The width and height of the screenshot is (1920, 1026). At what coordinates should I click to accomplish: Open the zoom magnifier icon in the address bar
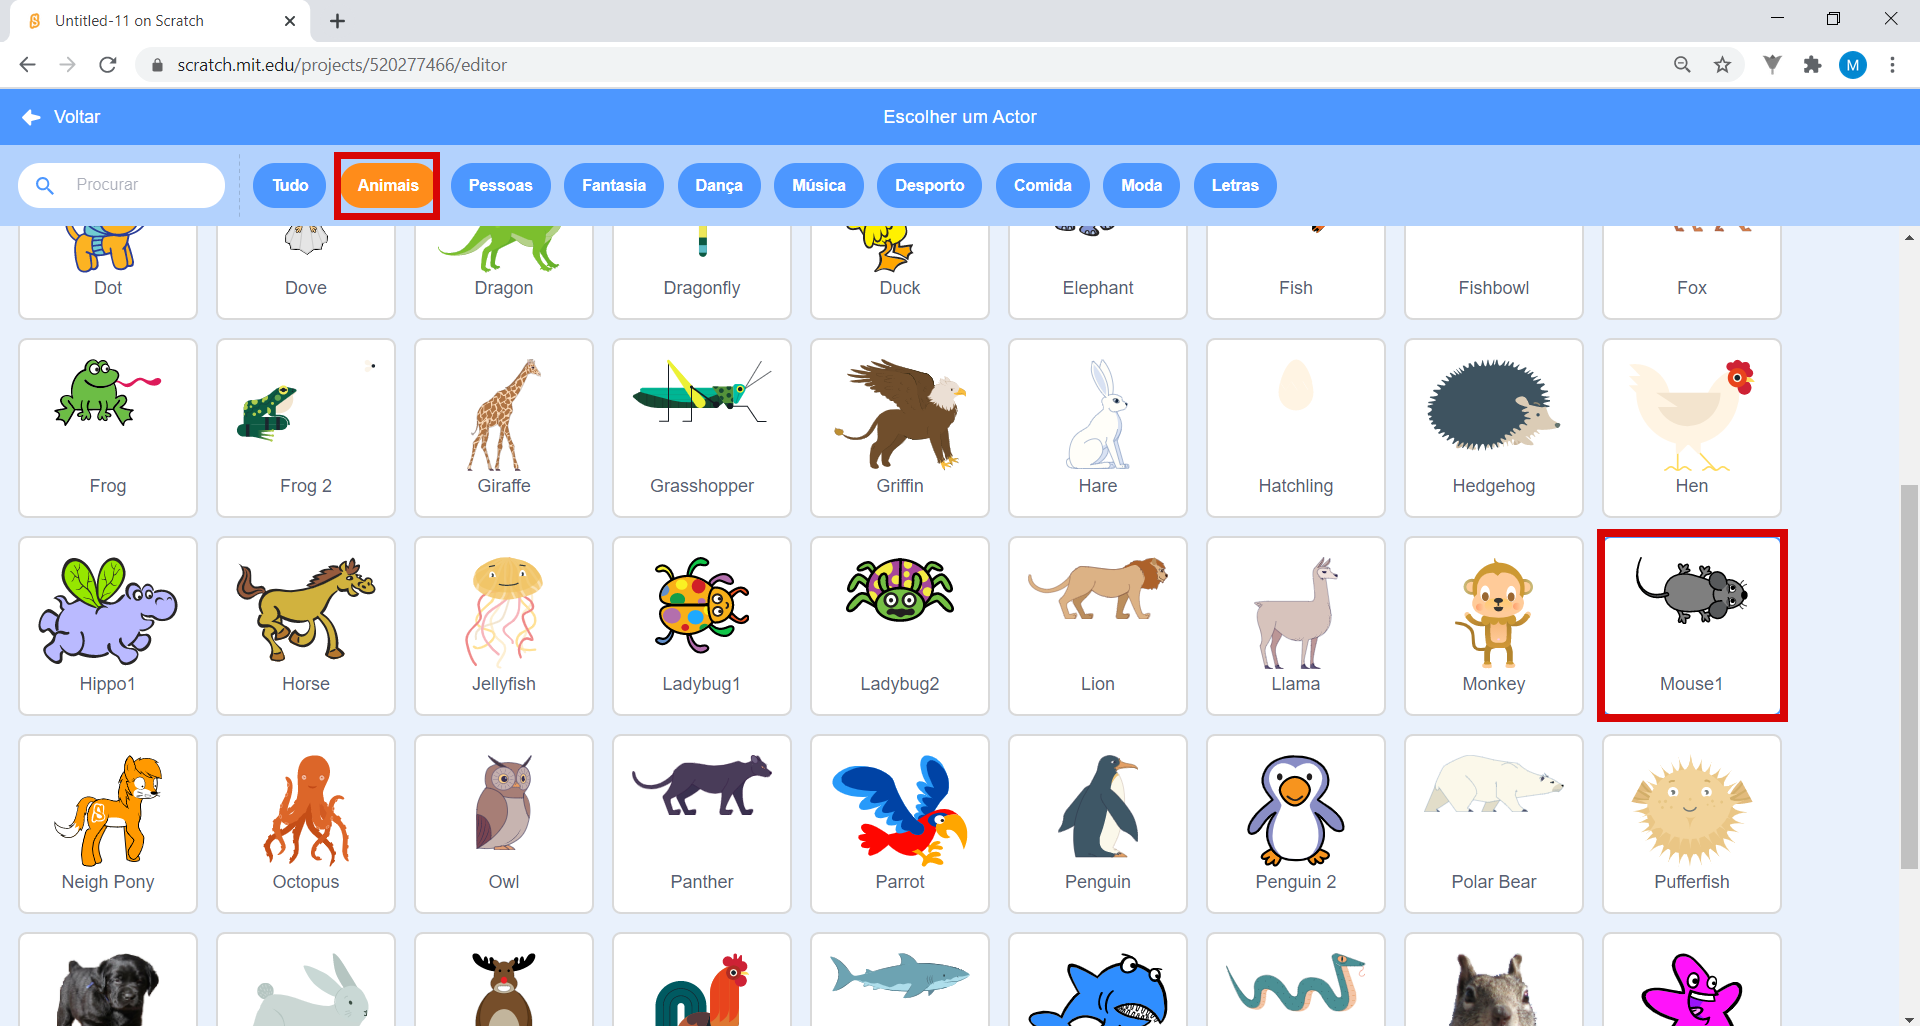(x=1682, y=65)
